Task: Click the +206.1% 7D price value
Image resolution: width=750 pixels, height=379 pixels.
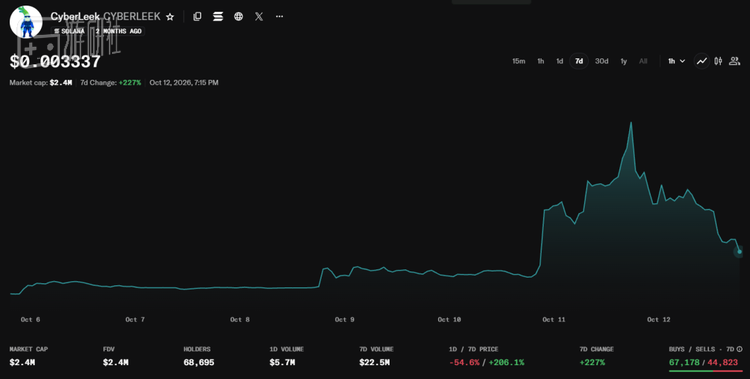Action: [506, 363]
